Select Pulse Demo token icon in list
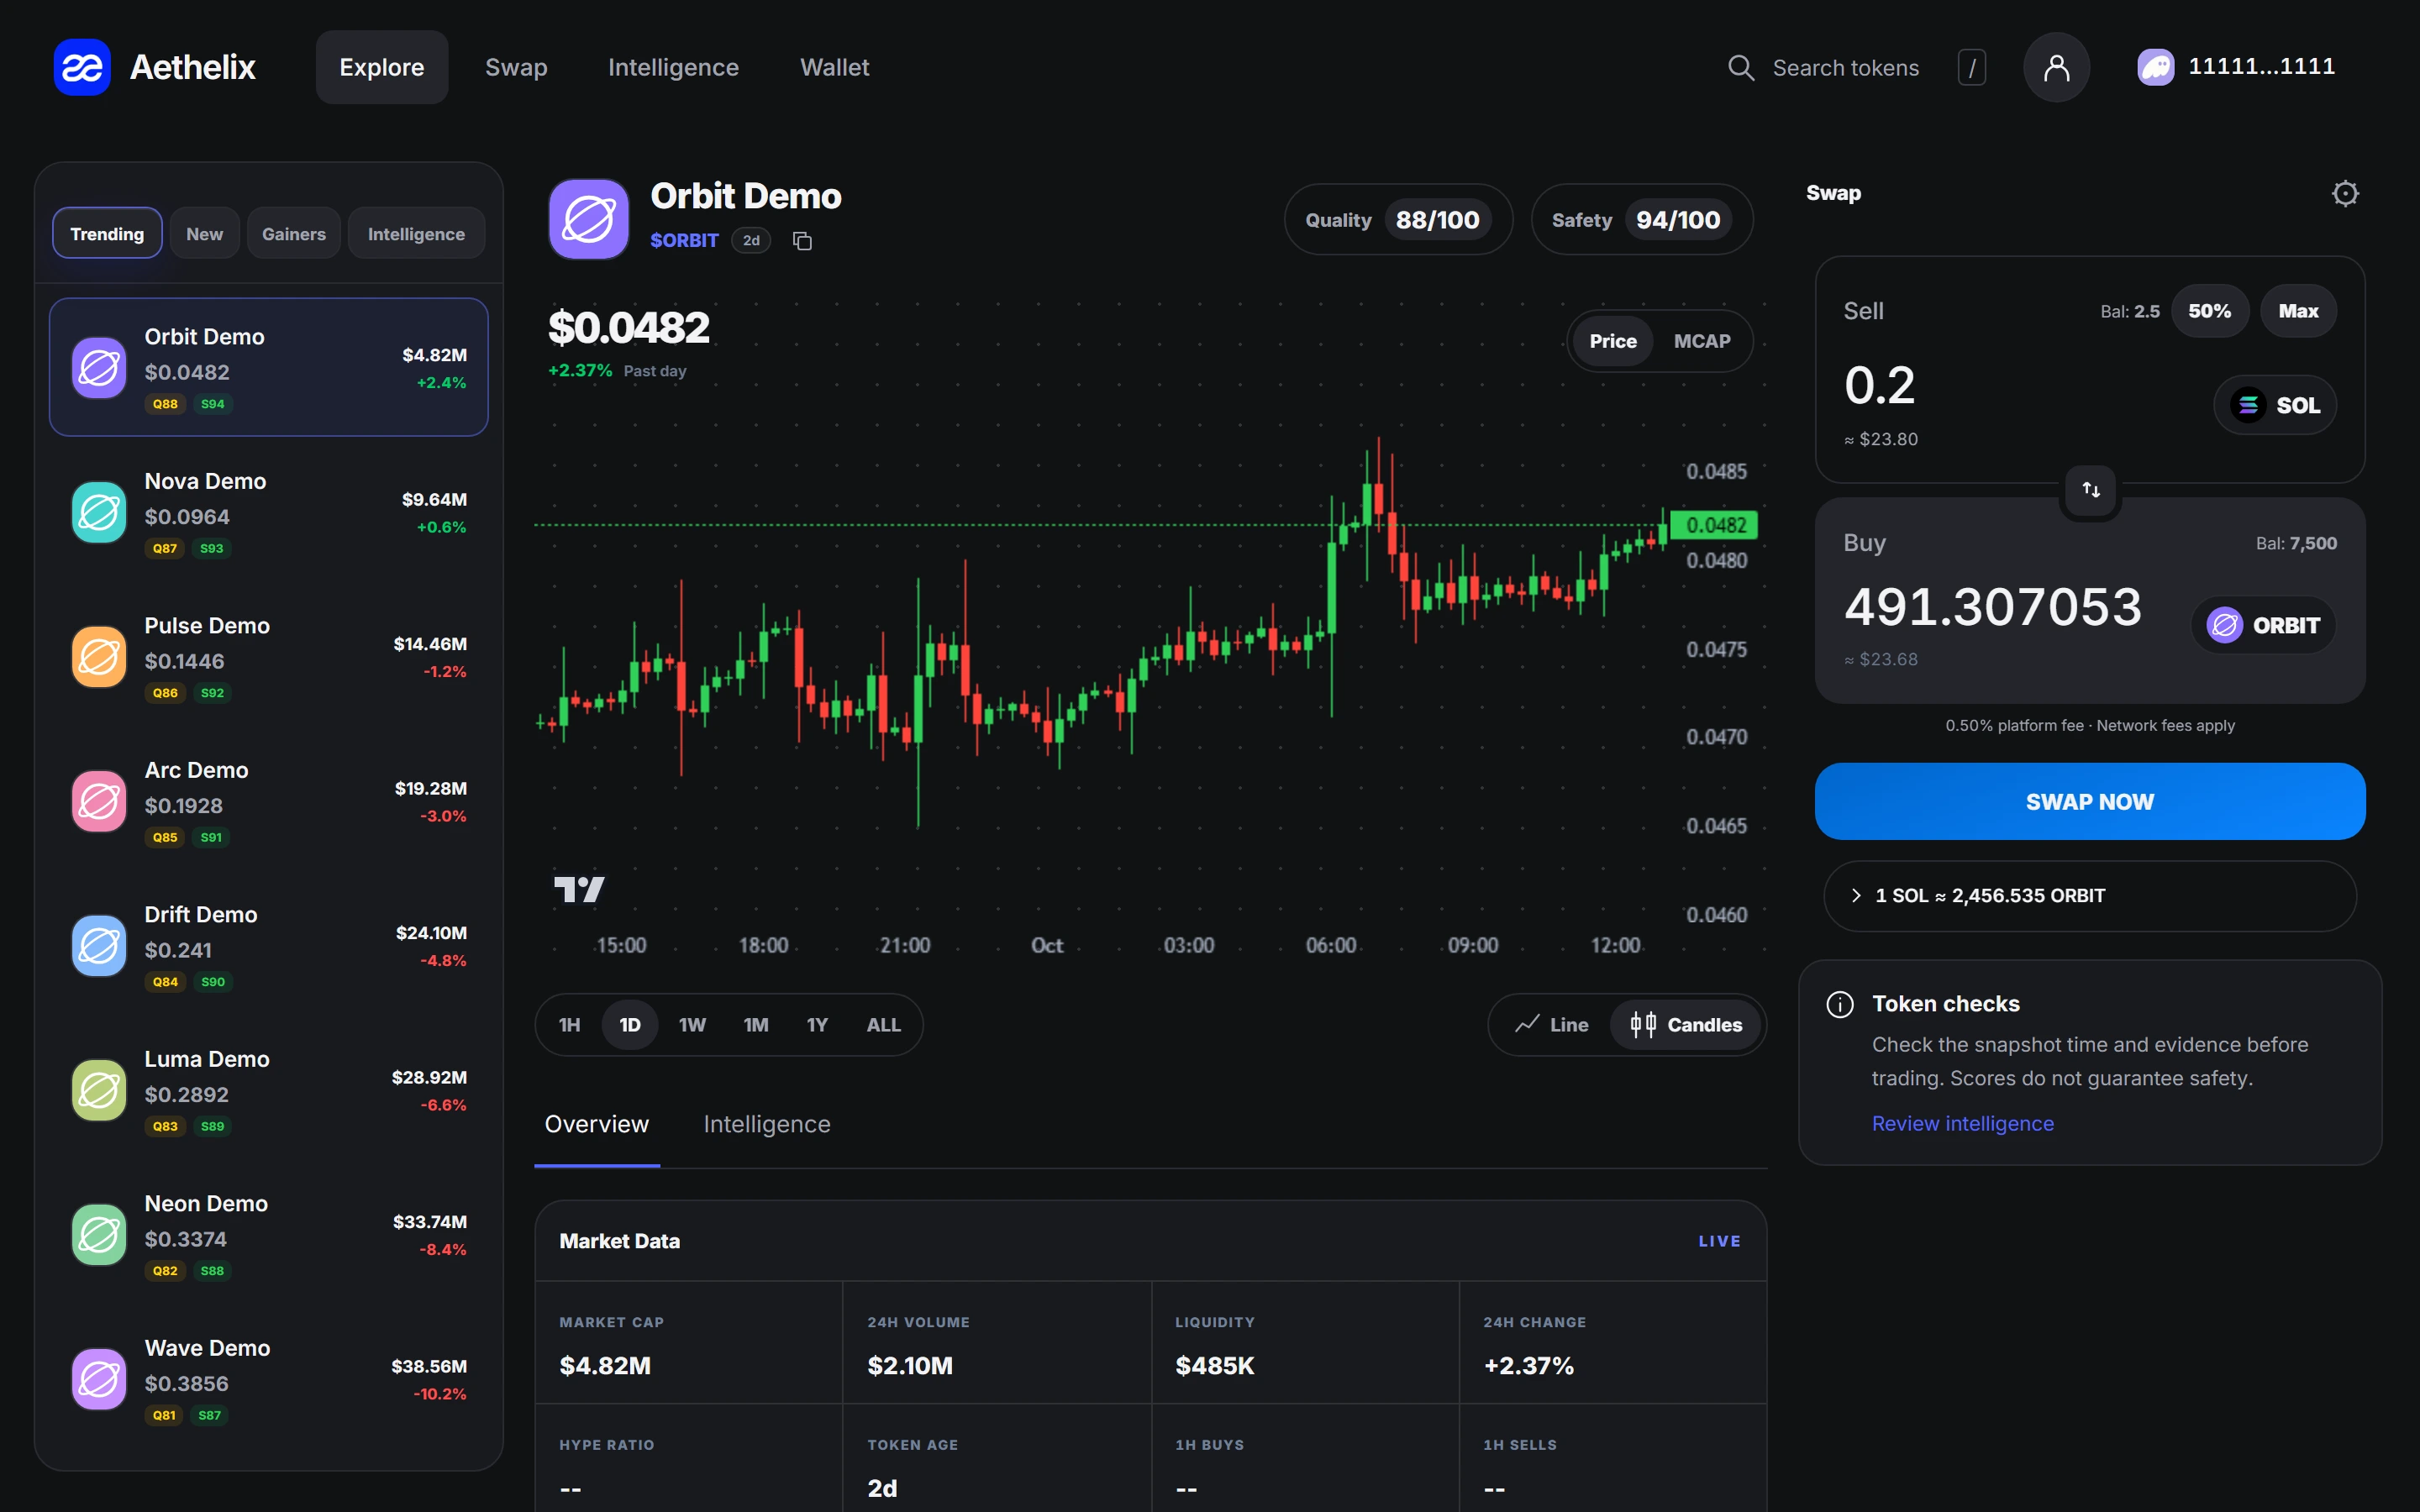Image resolution: width=2420 pixels, height=1512 pixels. click(x=99, y=657)
